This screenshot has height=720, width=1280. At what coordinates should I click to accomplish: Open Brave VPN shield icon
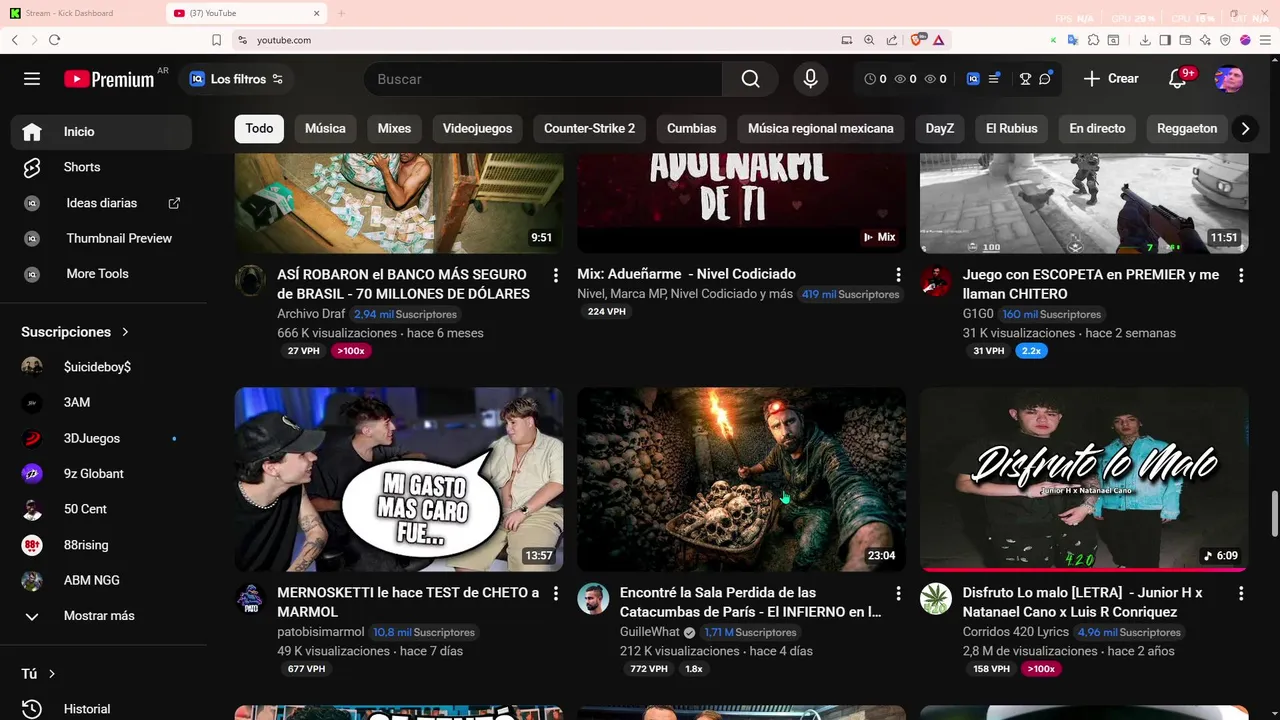point(1225,40)
